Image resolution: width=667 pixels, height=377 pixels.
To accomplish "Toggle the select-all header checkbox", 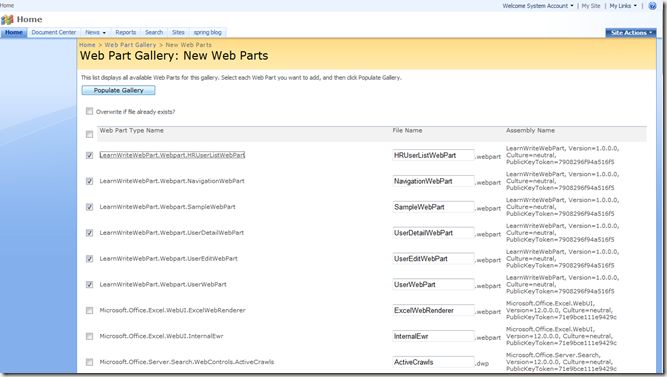I will 89,134.
